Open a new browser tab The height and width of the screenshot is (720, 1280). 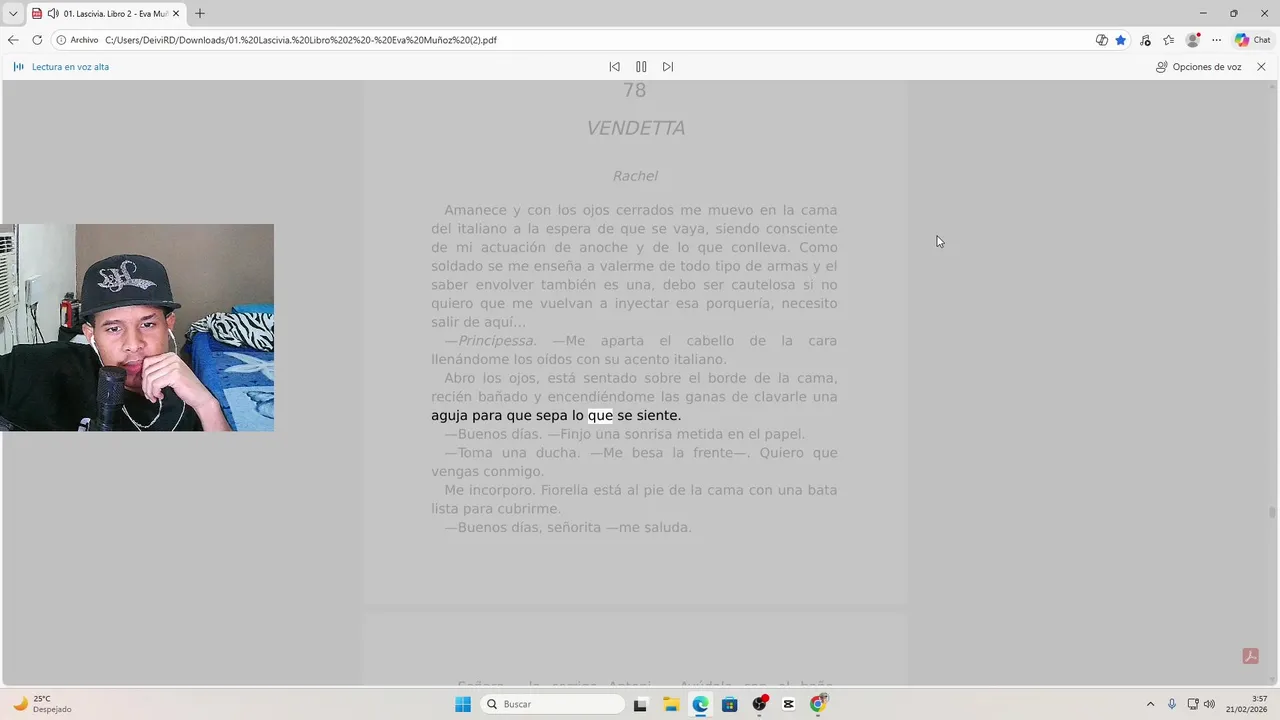click(200, 14)
